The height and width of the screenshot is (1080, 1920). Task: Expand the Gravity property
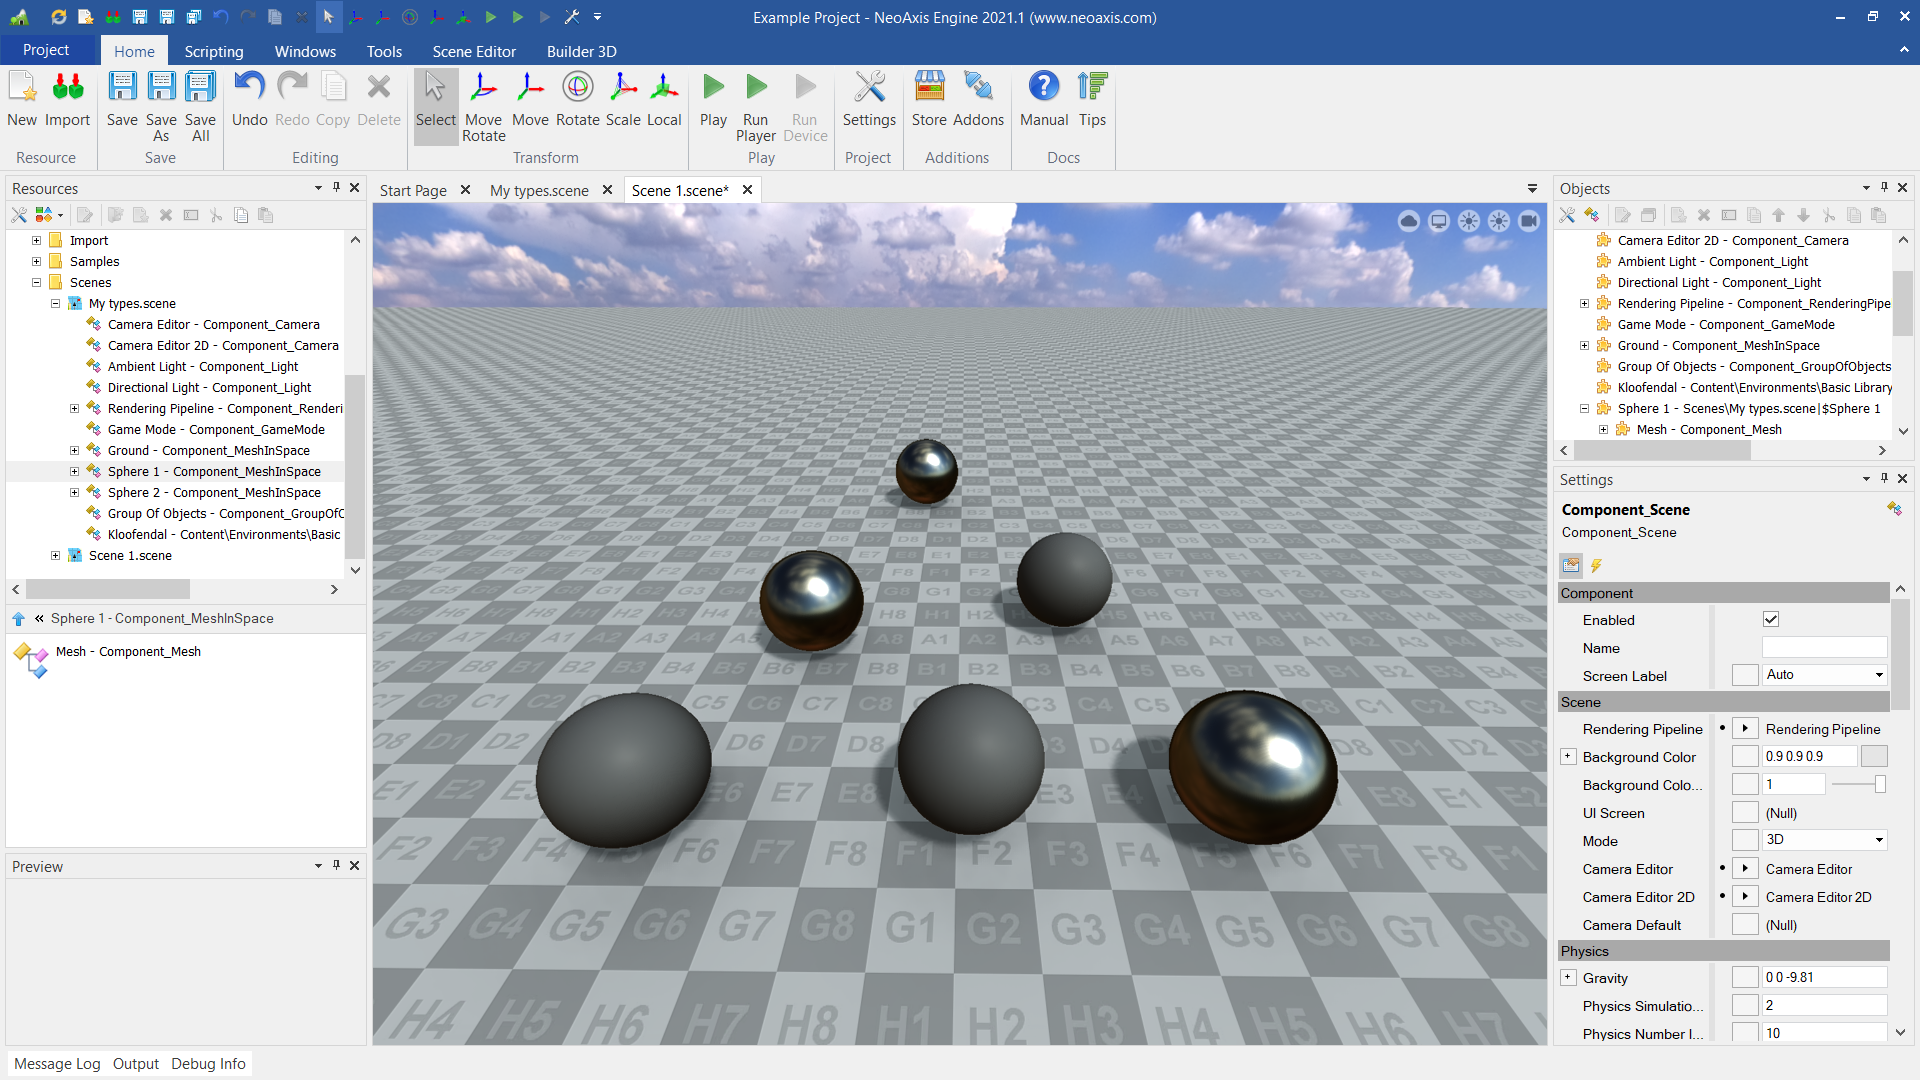[1568, 978]
